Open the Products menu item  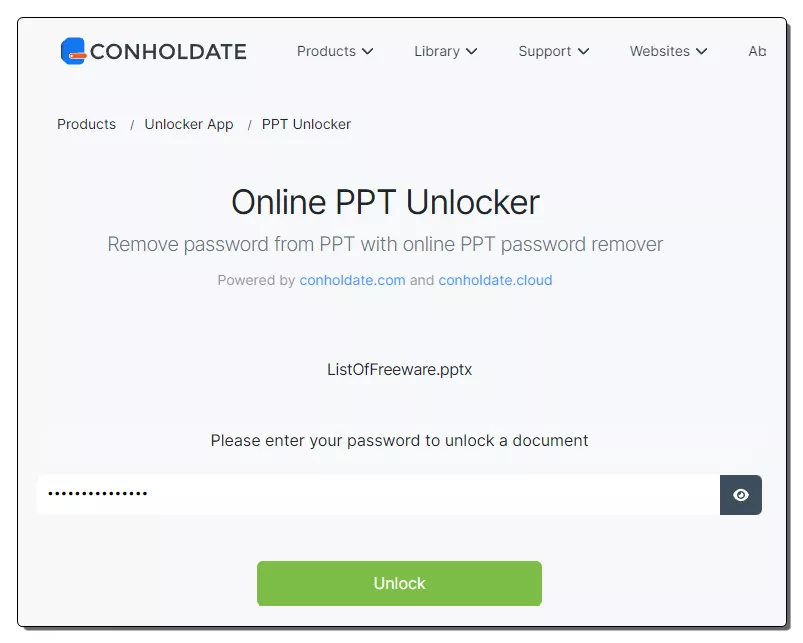pos(326,51)
